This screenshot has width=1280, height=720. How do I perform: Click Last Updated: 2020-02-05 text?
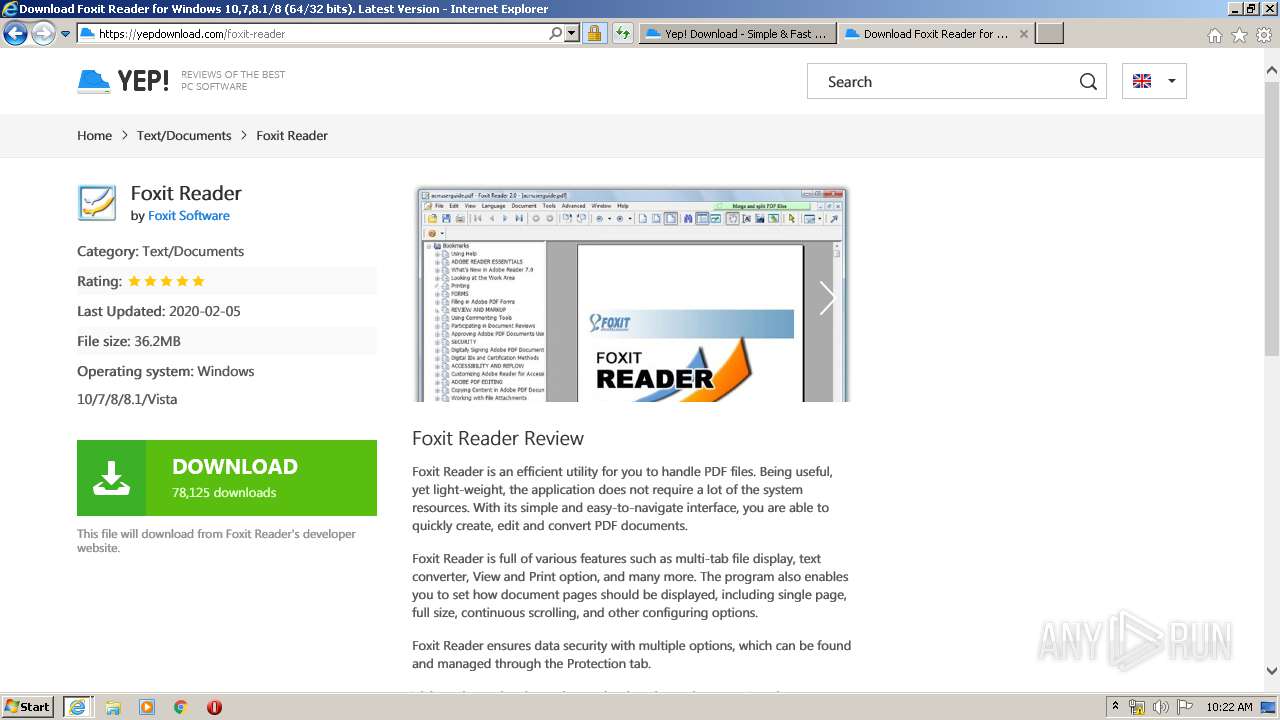(x=159, y=312)
